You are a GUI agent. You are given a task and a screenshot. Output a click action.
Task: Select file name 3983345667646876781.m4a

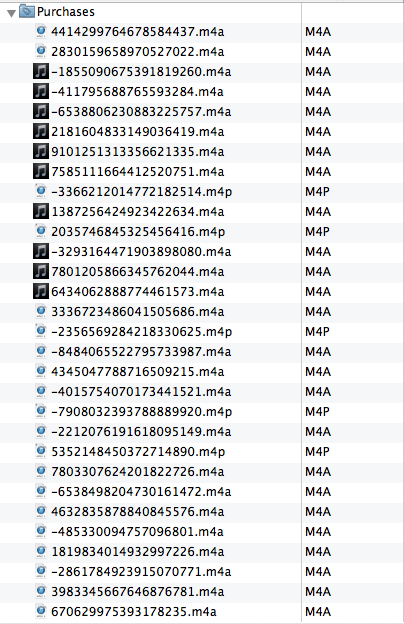[x=137, y=591]
